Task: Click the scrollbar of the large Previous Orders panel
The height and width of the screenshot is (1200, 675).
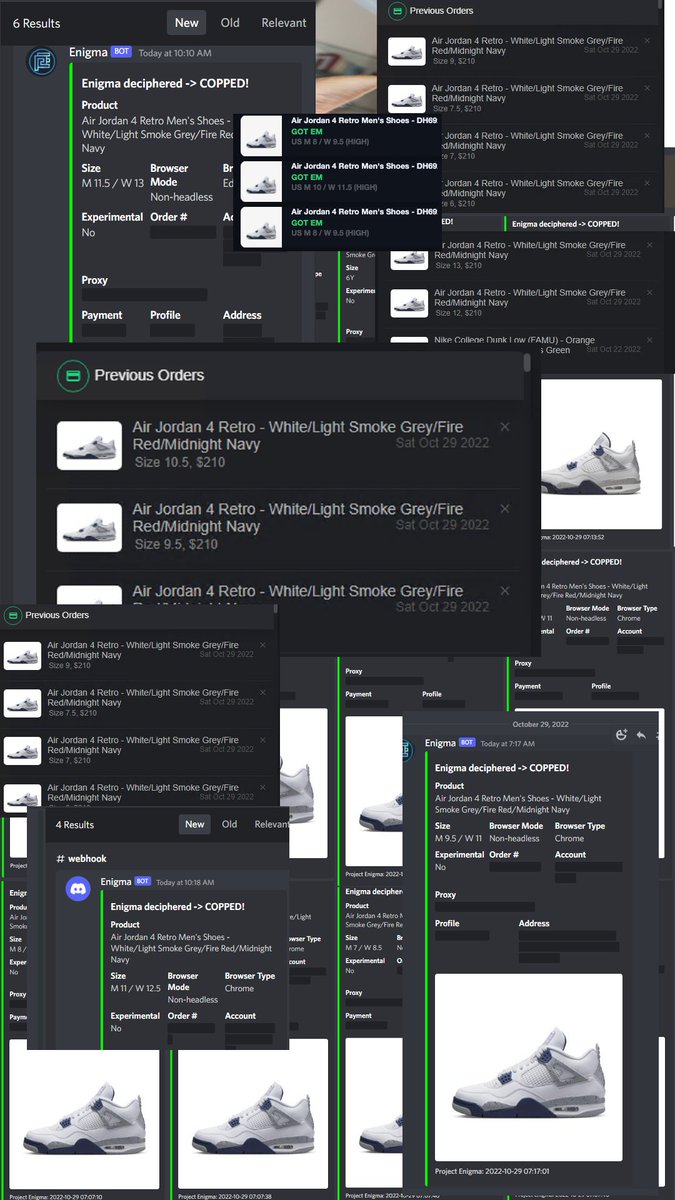Action: [527, 362]
